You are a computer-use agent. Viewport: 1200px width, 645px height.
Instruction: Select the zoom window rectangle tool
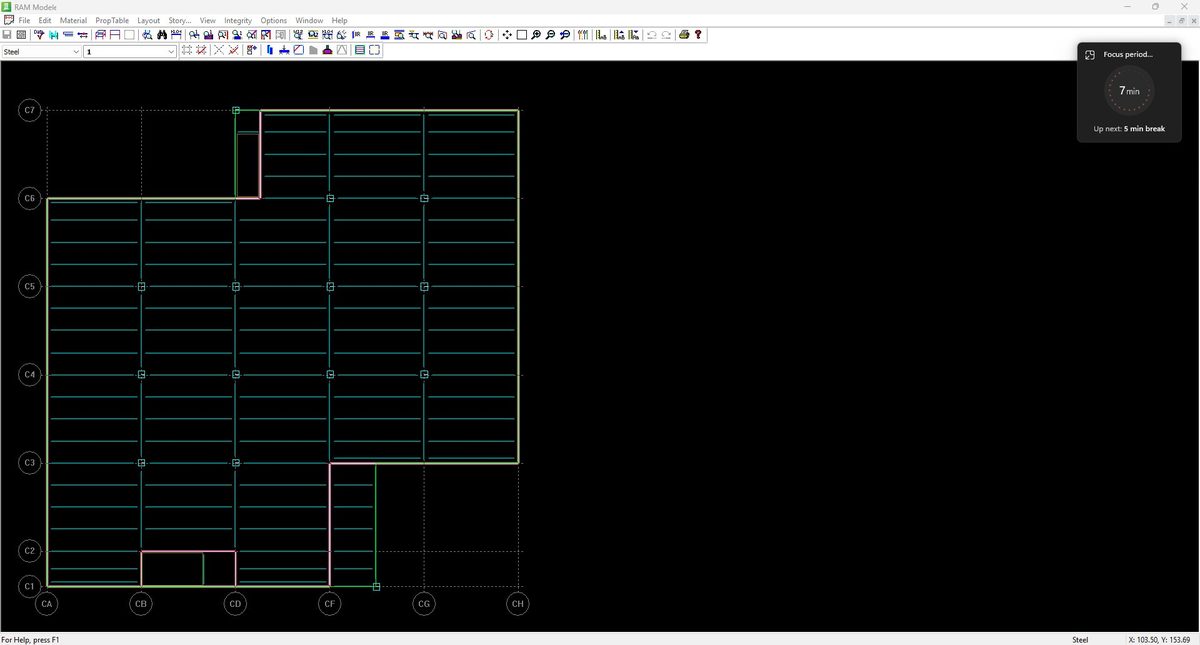point(523,33)
